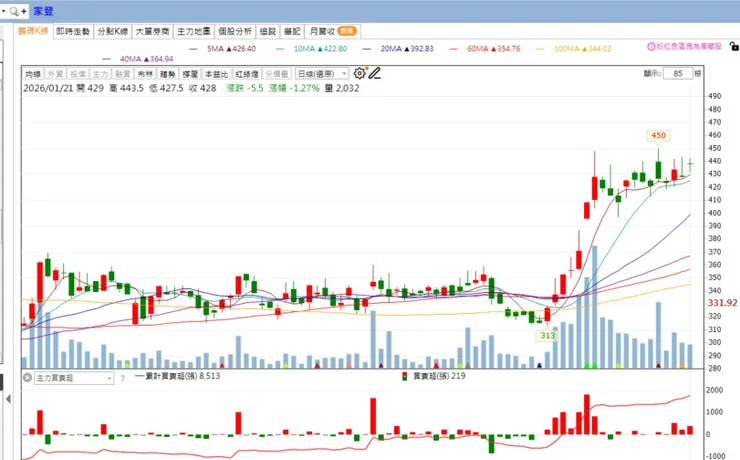This screenshot has width=740, height=460.
Task: Click the 60MA value 354.76
Action: pyautogui.click(x=507, y=49)
